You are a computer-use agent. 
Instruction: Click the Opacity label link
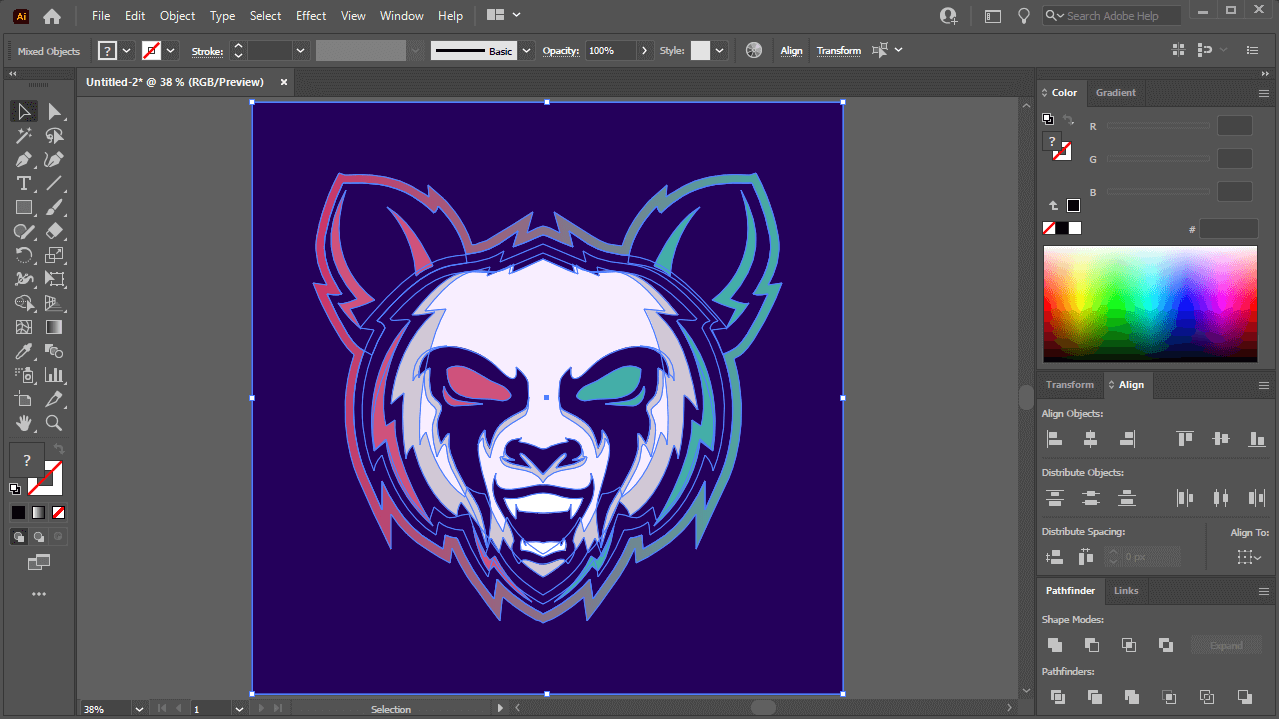(561, 51)
